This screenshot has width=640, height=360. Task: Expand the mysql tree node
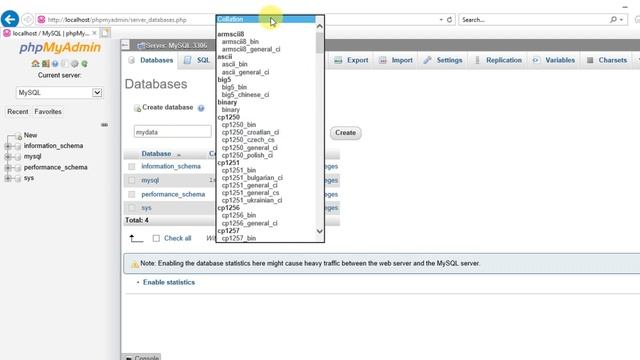7,157
